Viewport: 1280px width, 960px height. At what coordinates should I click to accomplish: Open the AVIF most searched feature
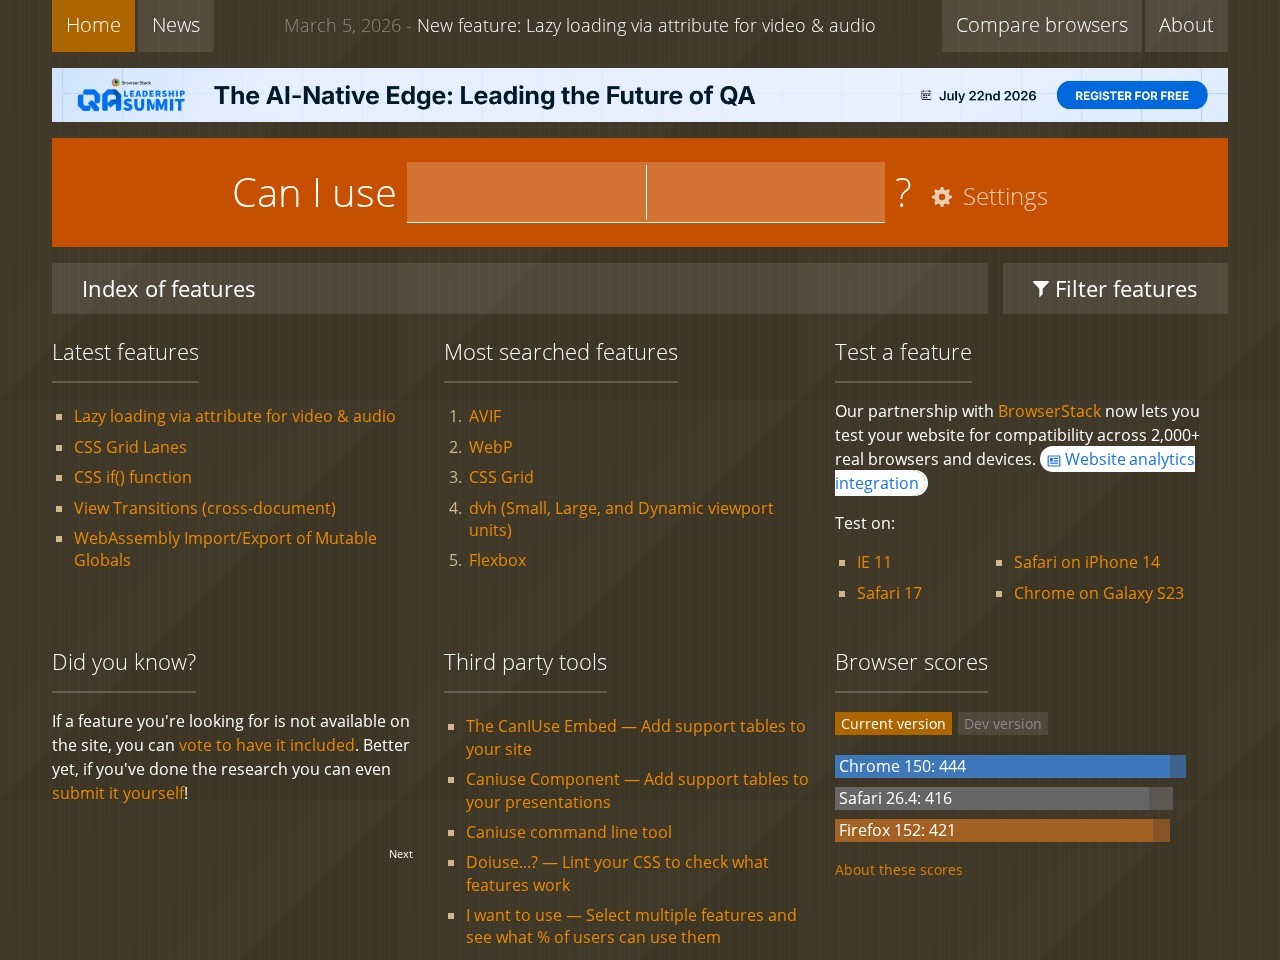tap(485, 416)
